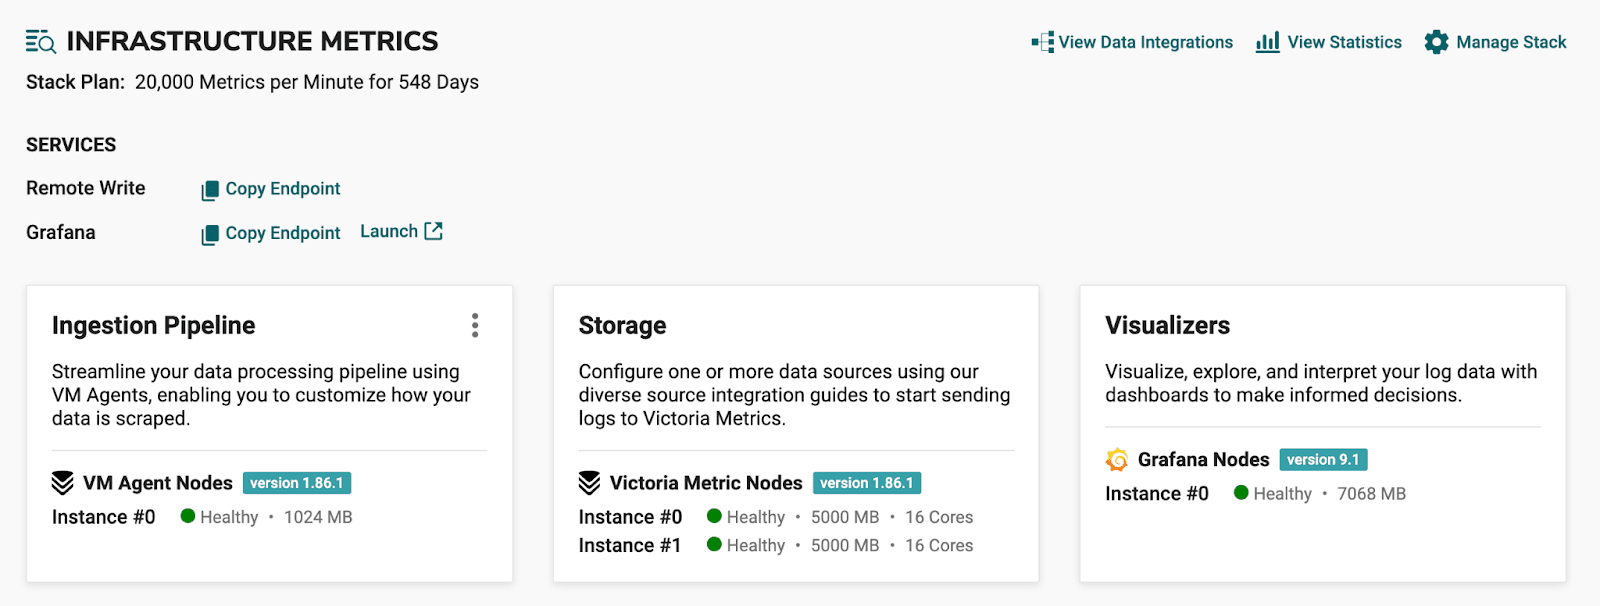Click the Healthy label for VM Agent instance

(229, 517)
